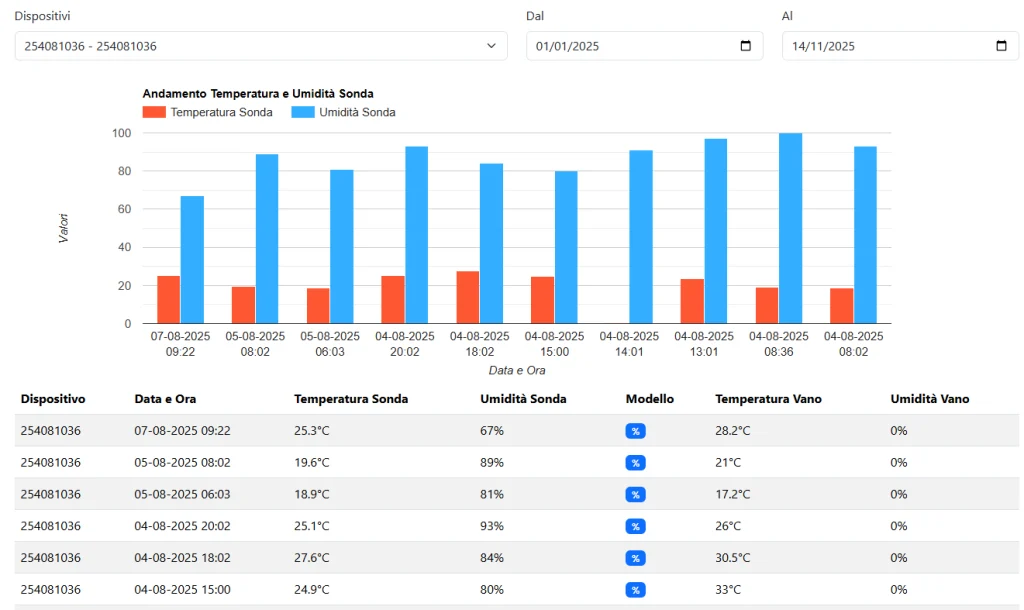This screenshot has height=610, width=1024.
Task: Click the Temperatura Vano column header
Action: tap(768, 399)
